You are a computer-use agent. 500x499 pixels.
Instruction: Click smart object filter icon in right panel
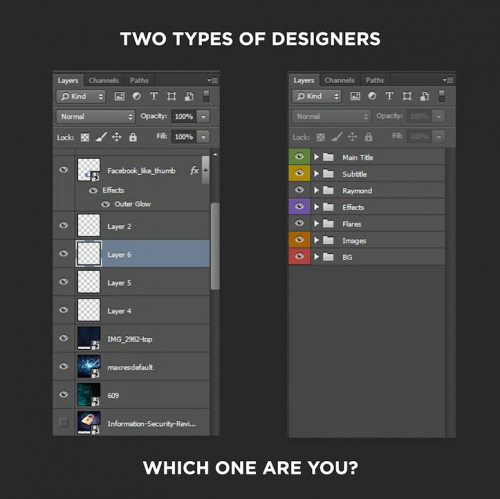click(x=425, y=96)
